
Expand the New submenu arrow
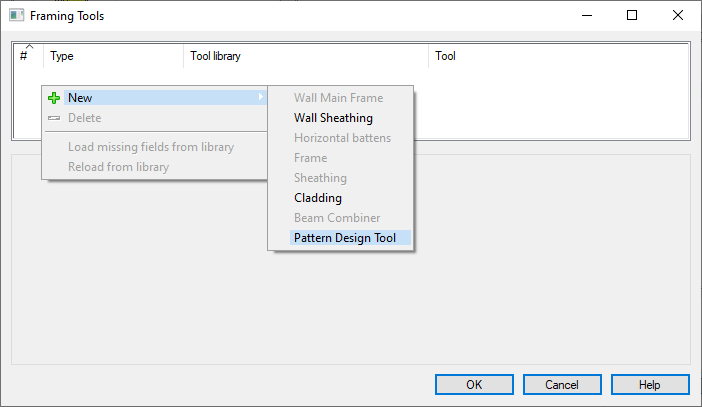261,98
